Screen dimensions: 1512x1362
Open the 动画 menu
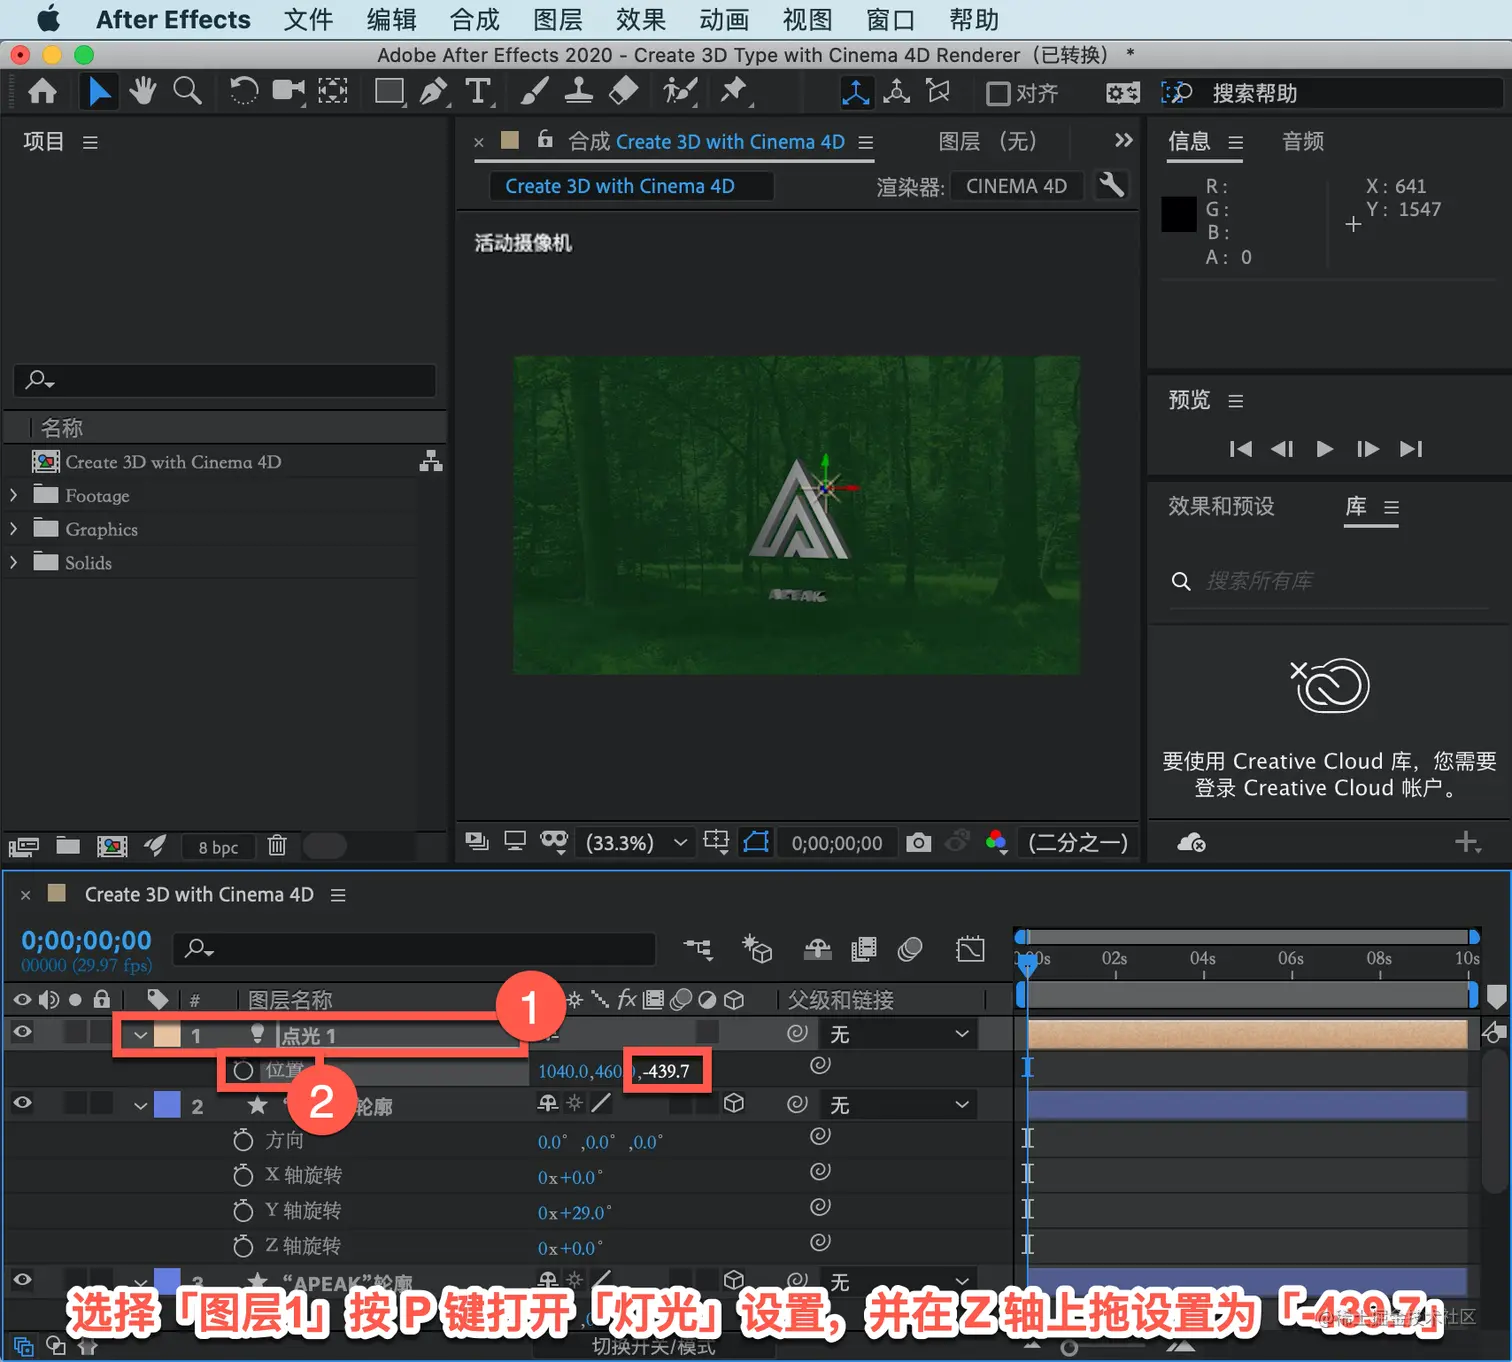724,20
